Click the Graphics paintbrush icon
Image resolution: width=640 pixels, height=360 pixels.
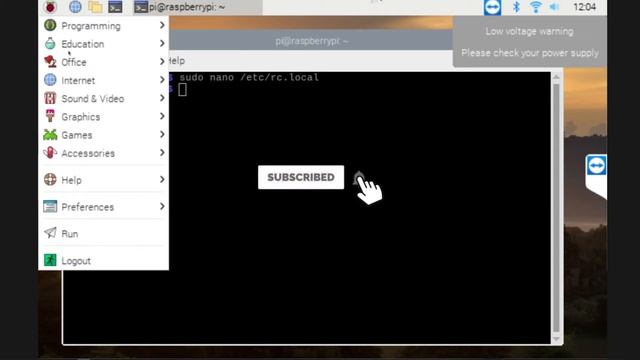(x=50, y=116)
